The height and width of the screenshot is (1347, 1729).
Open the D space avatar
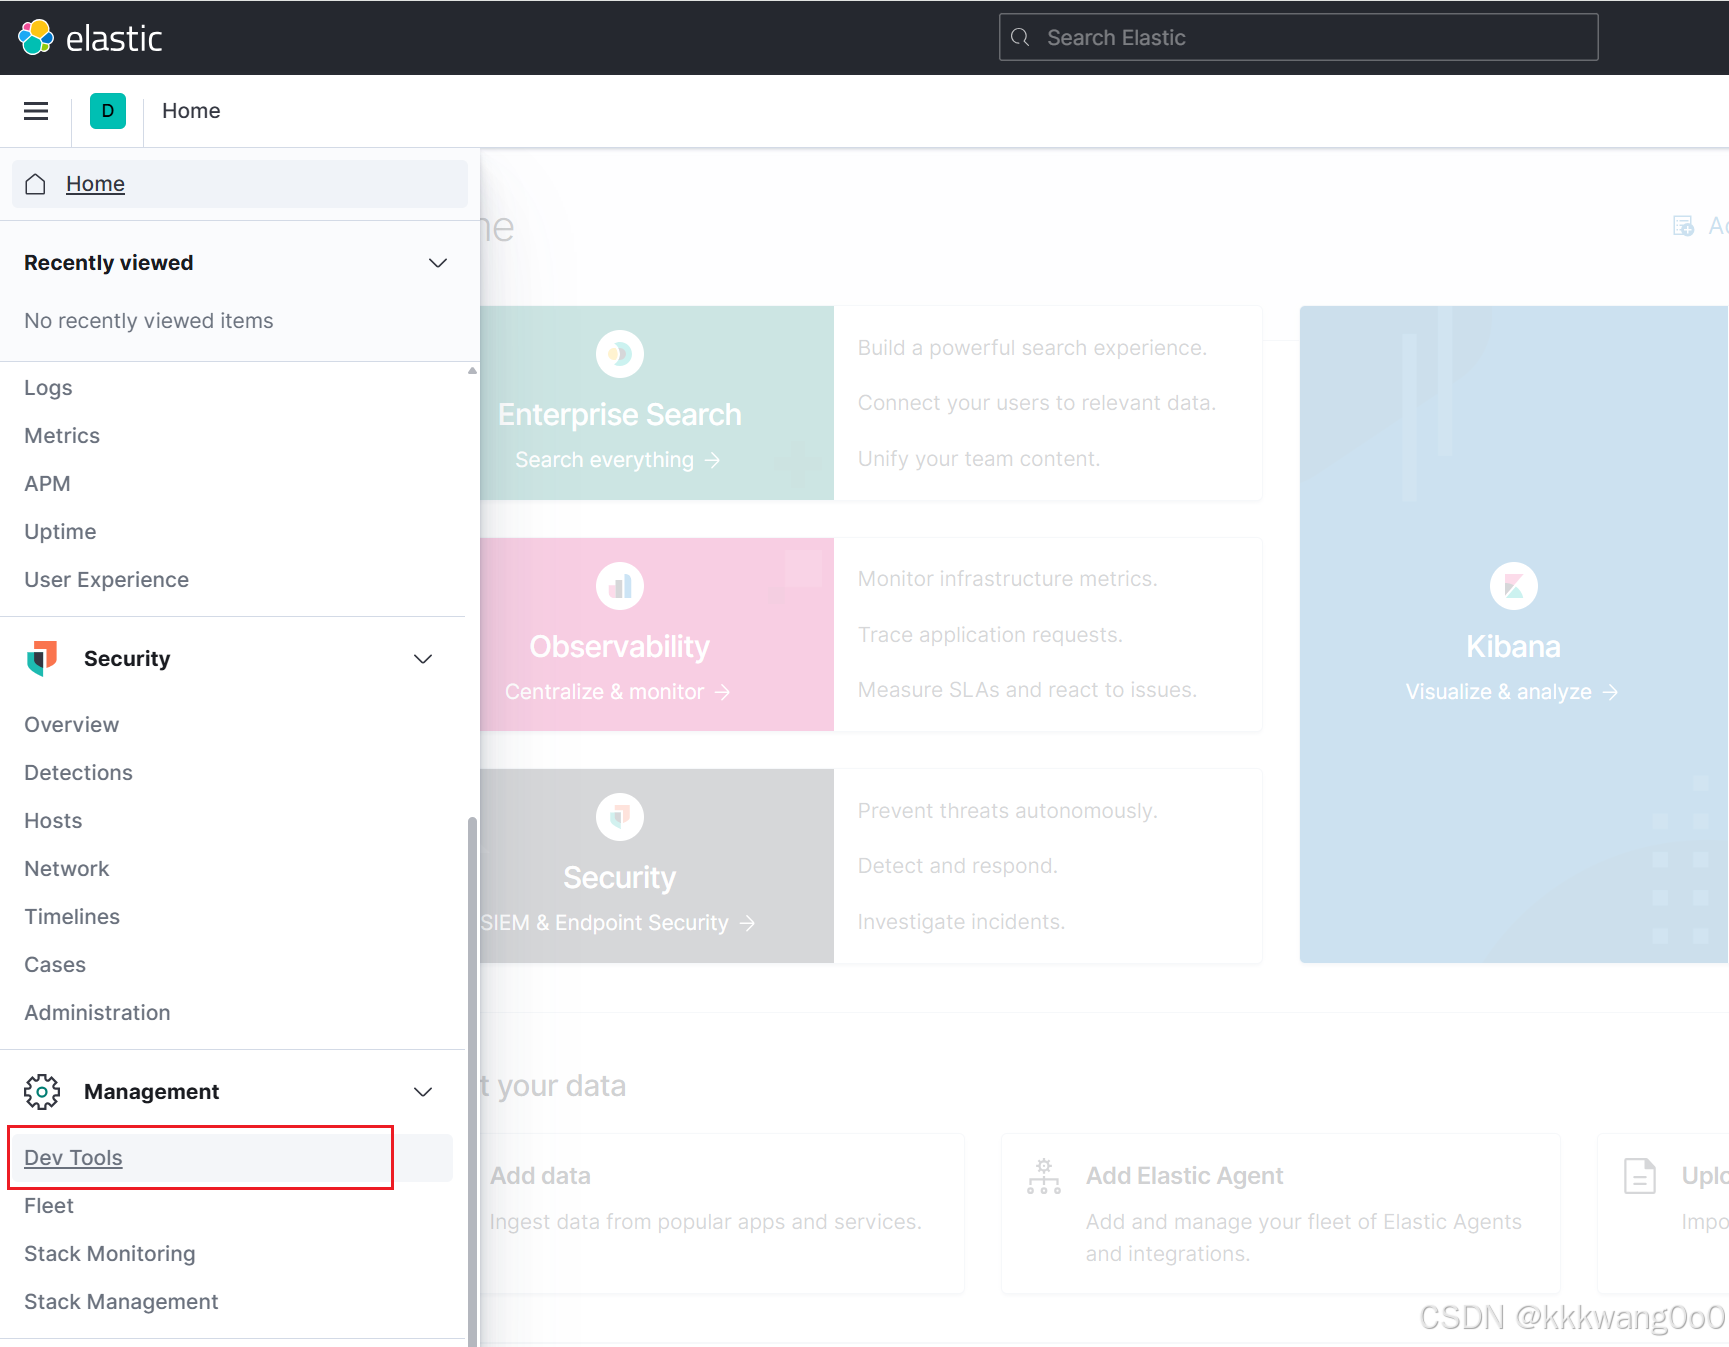point(108,111)
